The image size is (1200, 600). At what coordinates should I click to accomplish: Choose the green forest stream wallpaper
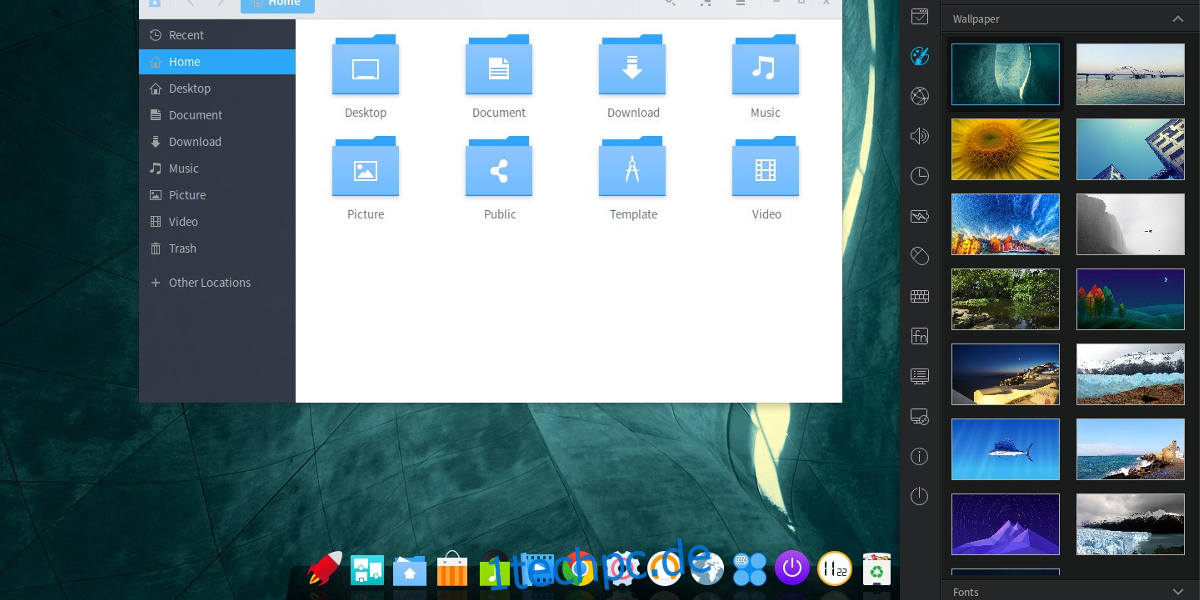1005,299
